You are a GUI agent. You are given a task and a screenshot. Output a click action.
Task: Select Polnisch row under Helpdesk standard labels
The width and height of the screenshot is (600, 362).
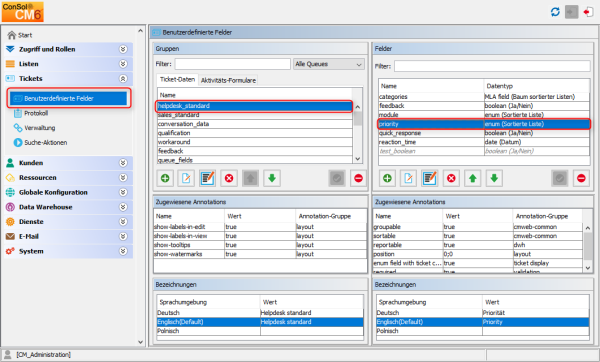[260, 331]
